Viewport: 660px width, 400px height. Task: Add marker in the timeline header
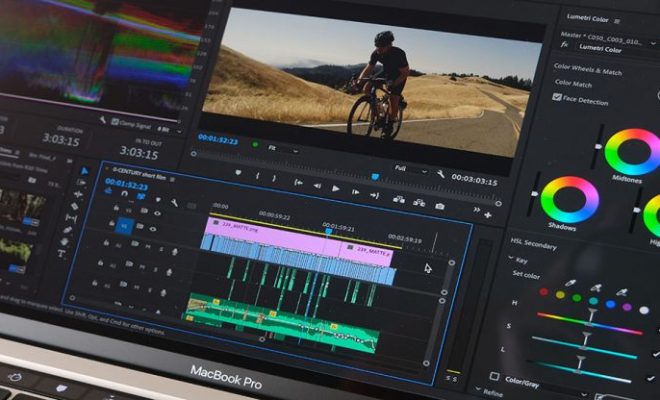(x=158, y=199)
